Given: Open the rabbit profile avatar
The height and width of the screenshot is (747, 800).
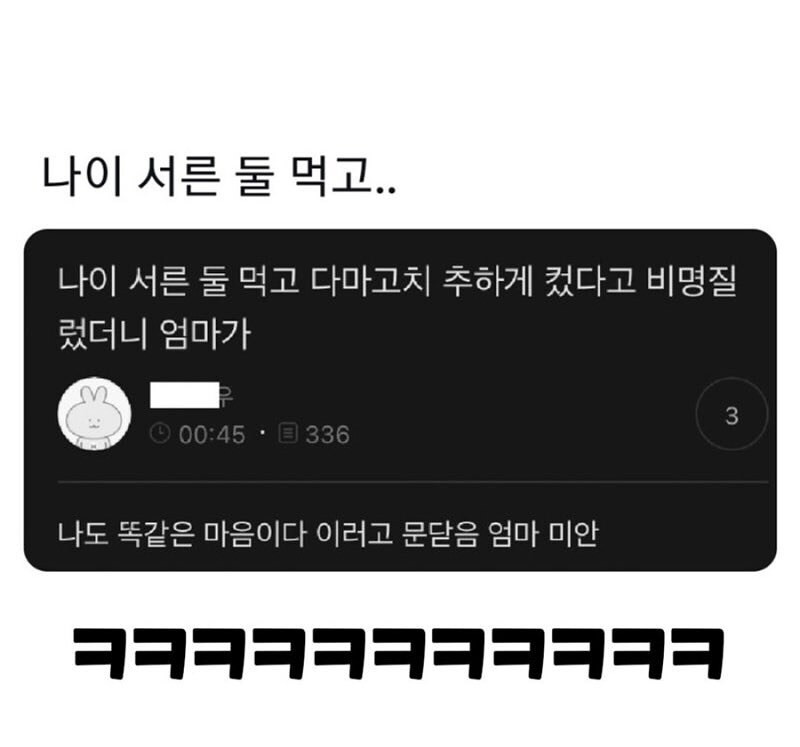Looking at the screenshot, I should pos(94,414).
